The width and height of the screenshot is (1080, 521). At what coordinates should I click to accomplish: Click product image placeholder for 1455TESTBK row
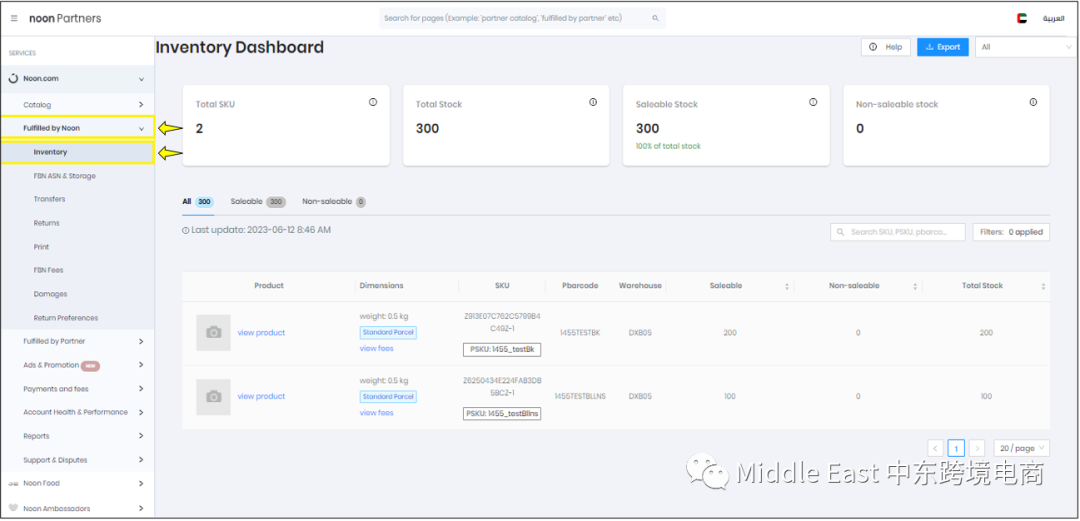click(x=214, y=333)
